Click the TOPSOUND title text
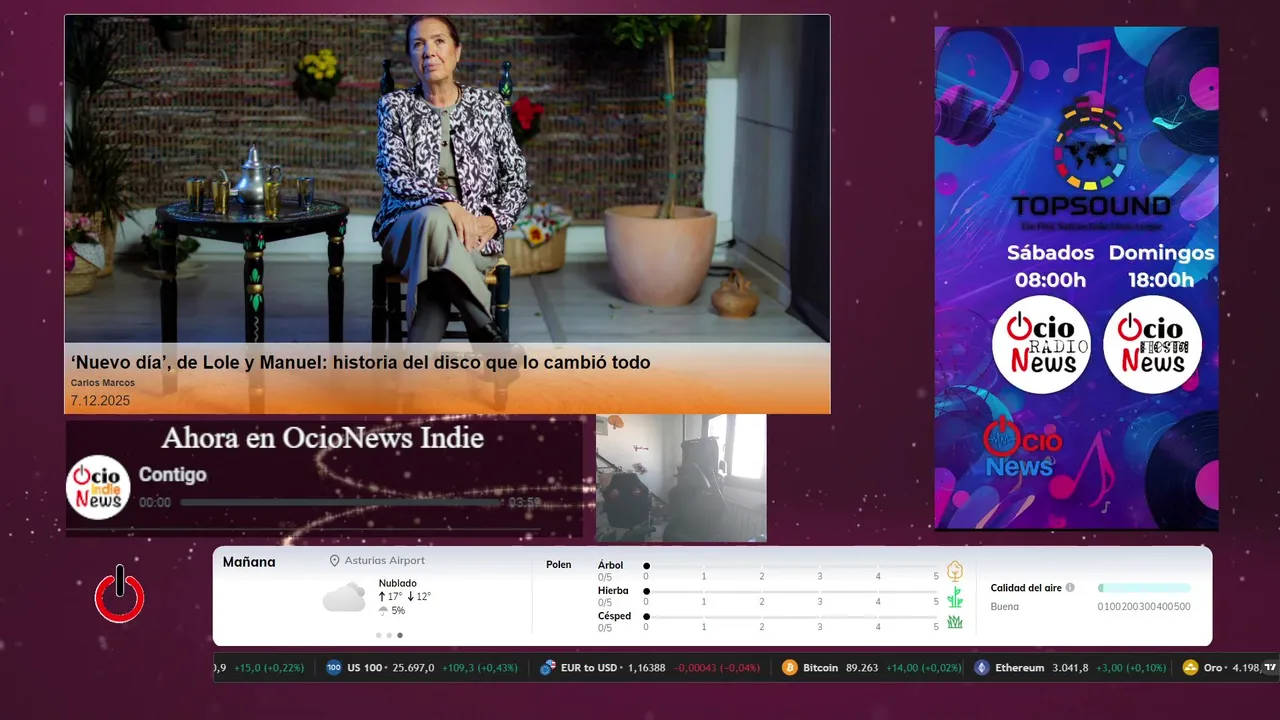 click(x=1090, y=207)
